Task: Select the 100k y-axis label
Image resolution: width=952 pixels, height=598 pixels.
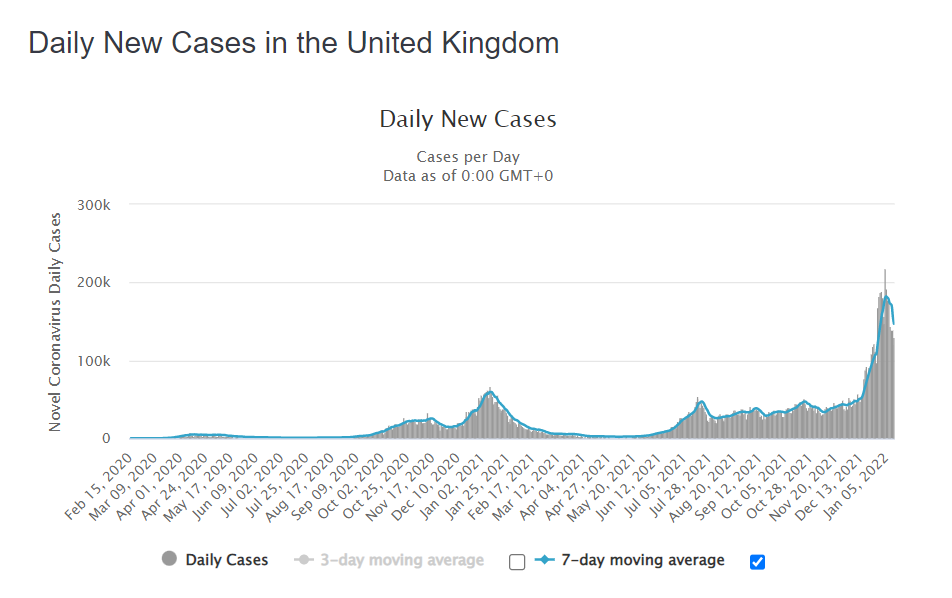Action: click(x=93, y=361)
